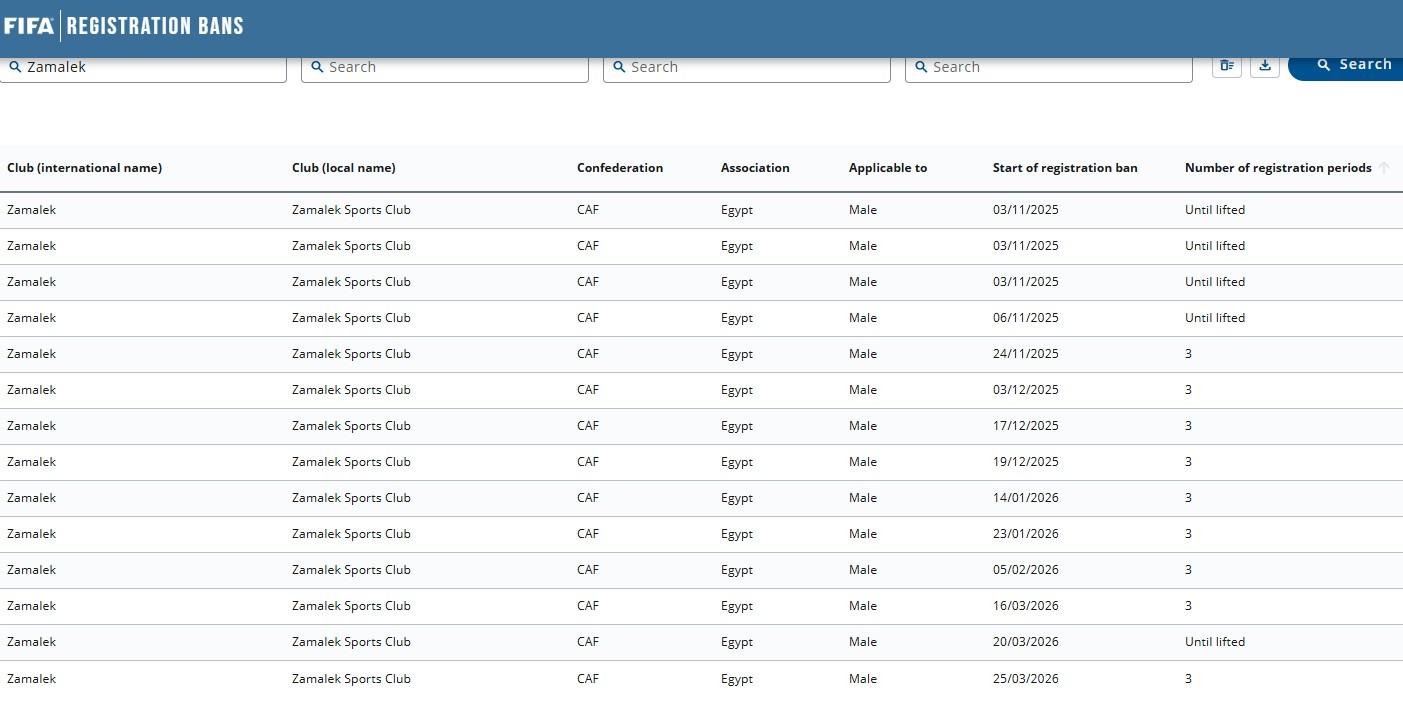Select the row with ban start 14/01/2026
Viewport: 1403px width, 703px height.
pyautogui.click(x=1025, y=498)
